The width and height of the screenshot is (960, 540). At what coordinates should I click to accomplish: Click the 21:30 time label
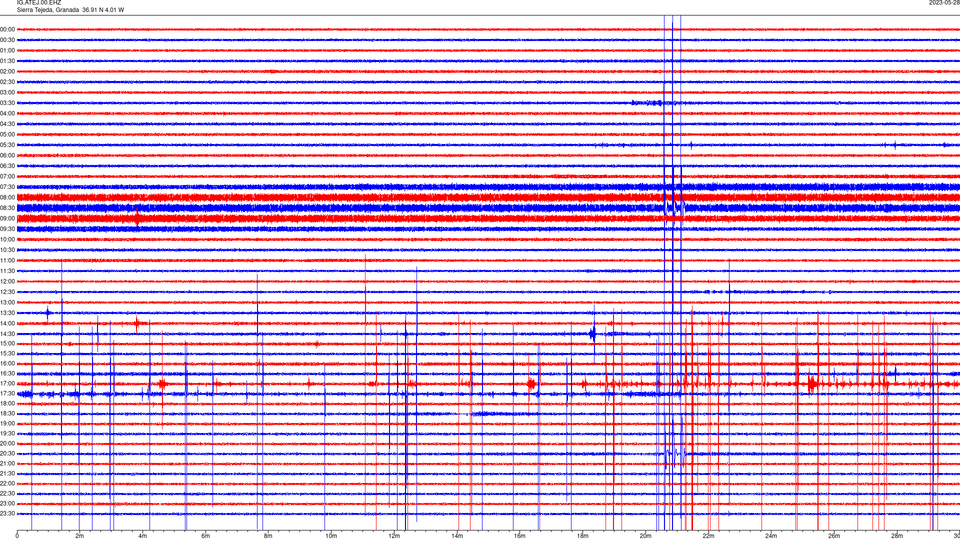pyautogui.click(x=7, y=474)
